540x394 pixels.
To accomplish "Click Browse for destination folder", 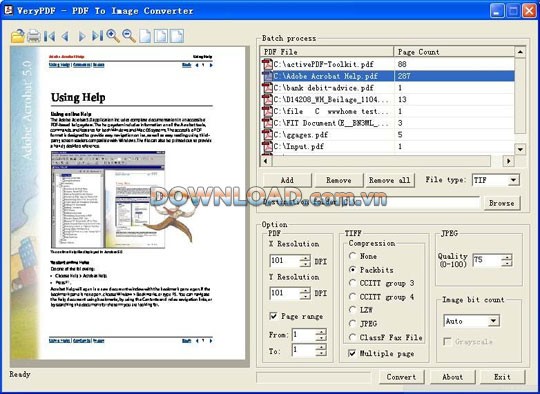I will (501, 203).
